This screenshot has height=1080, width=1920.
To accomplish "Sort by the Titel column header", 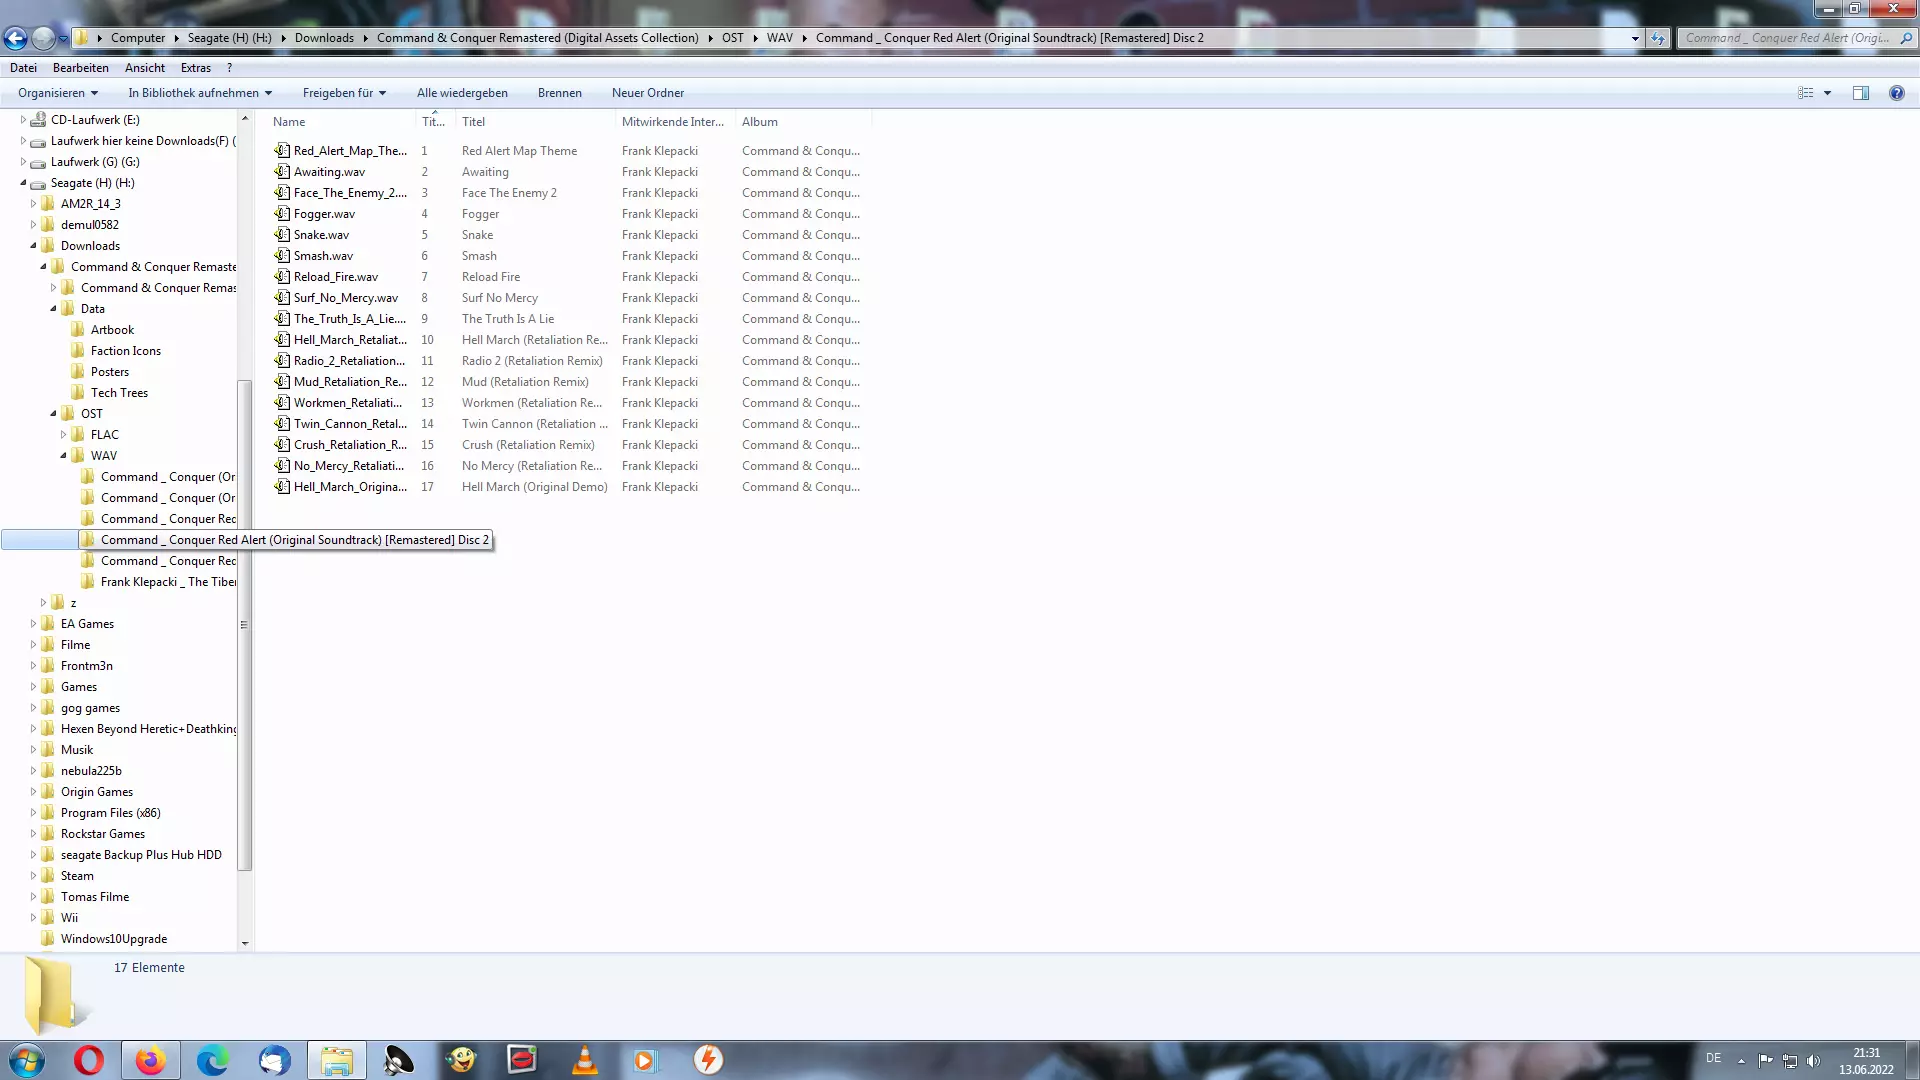I will point(535,122).
